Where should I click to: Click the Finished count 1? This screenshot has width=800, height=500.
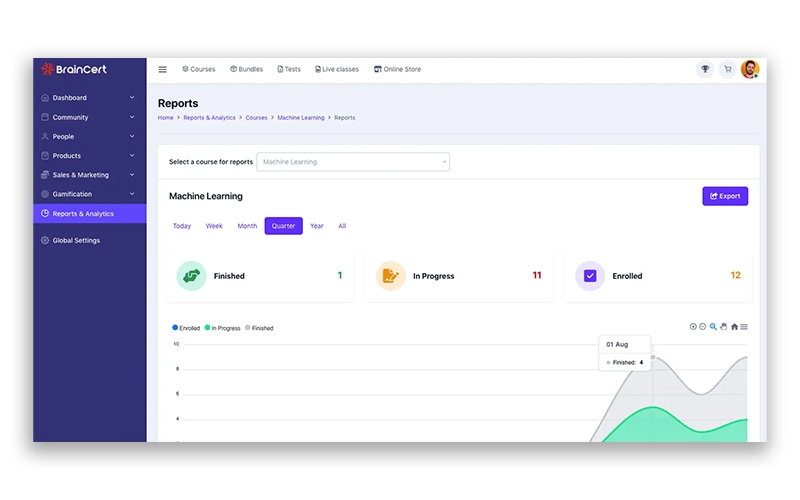pos(340,276)
